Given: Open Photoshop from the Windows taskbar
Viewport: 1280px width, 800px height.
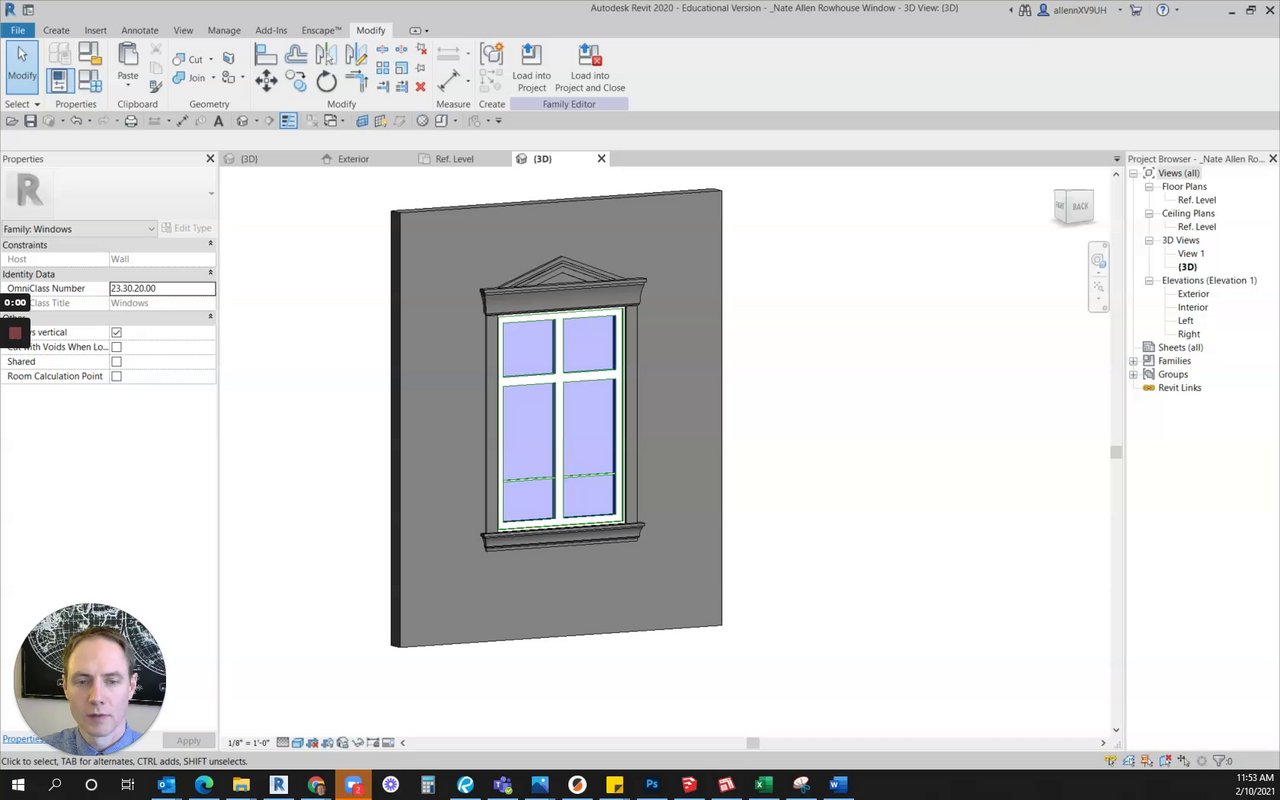Looking at the screenshot, I should [652, 785].
